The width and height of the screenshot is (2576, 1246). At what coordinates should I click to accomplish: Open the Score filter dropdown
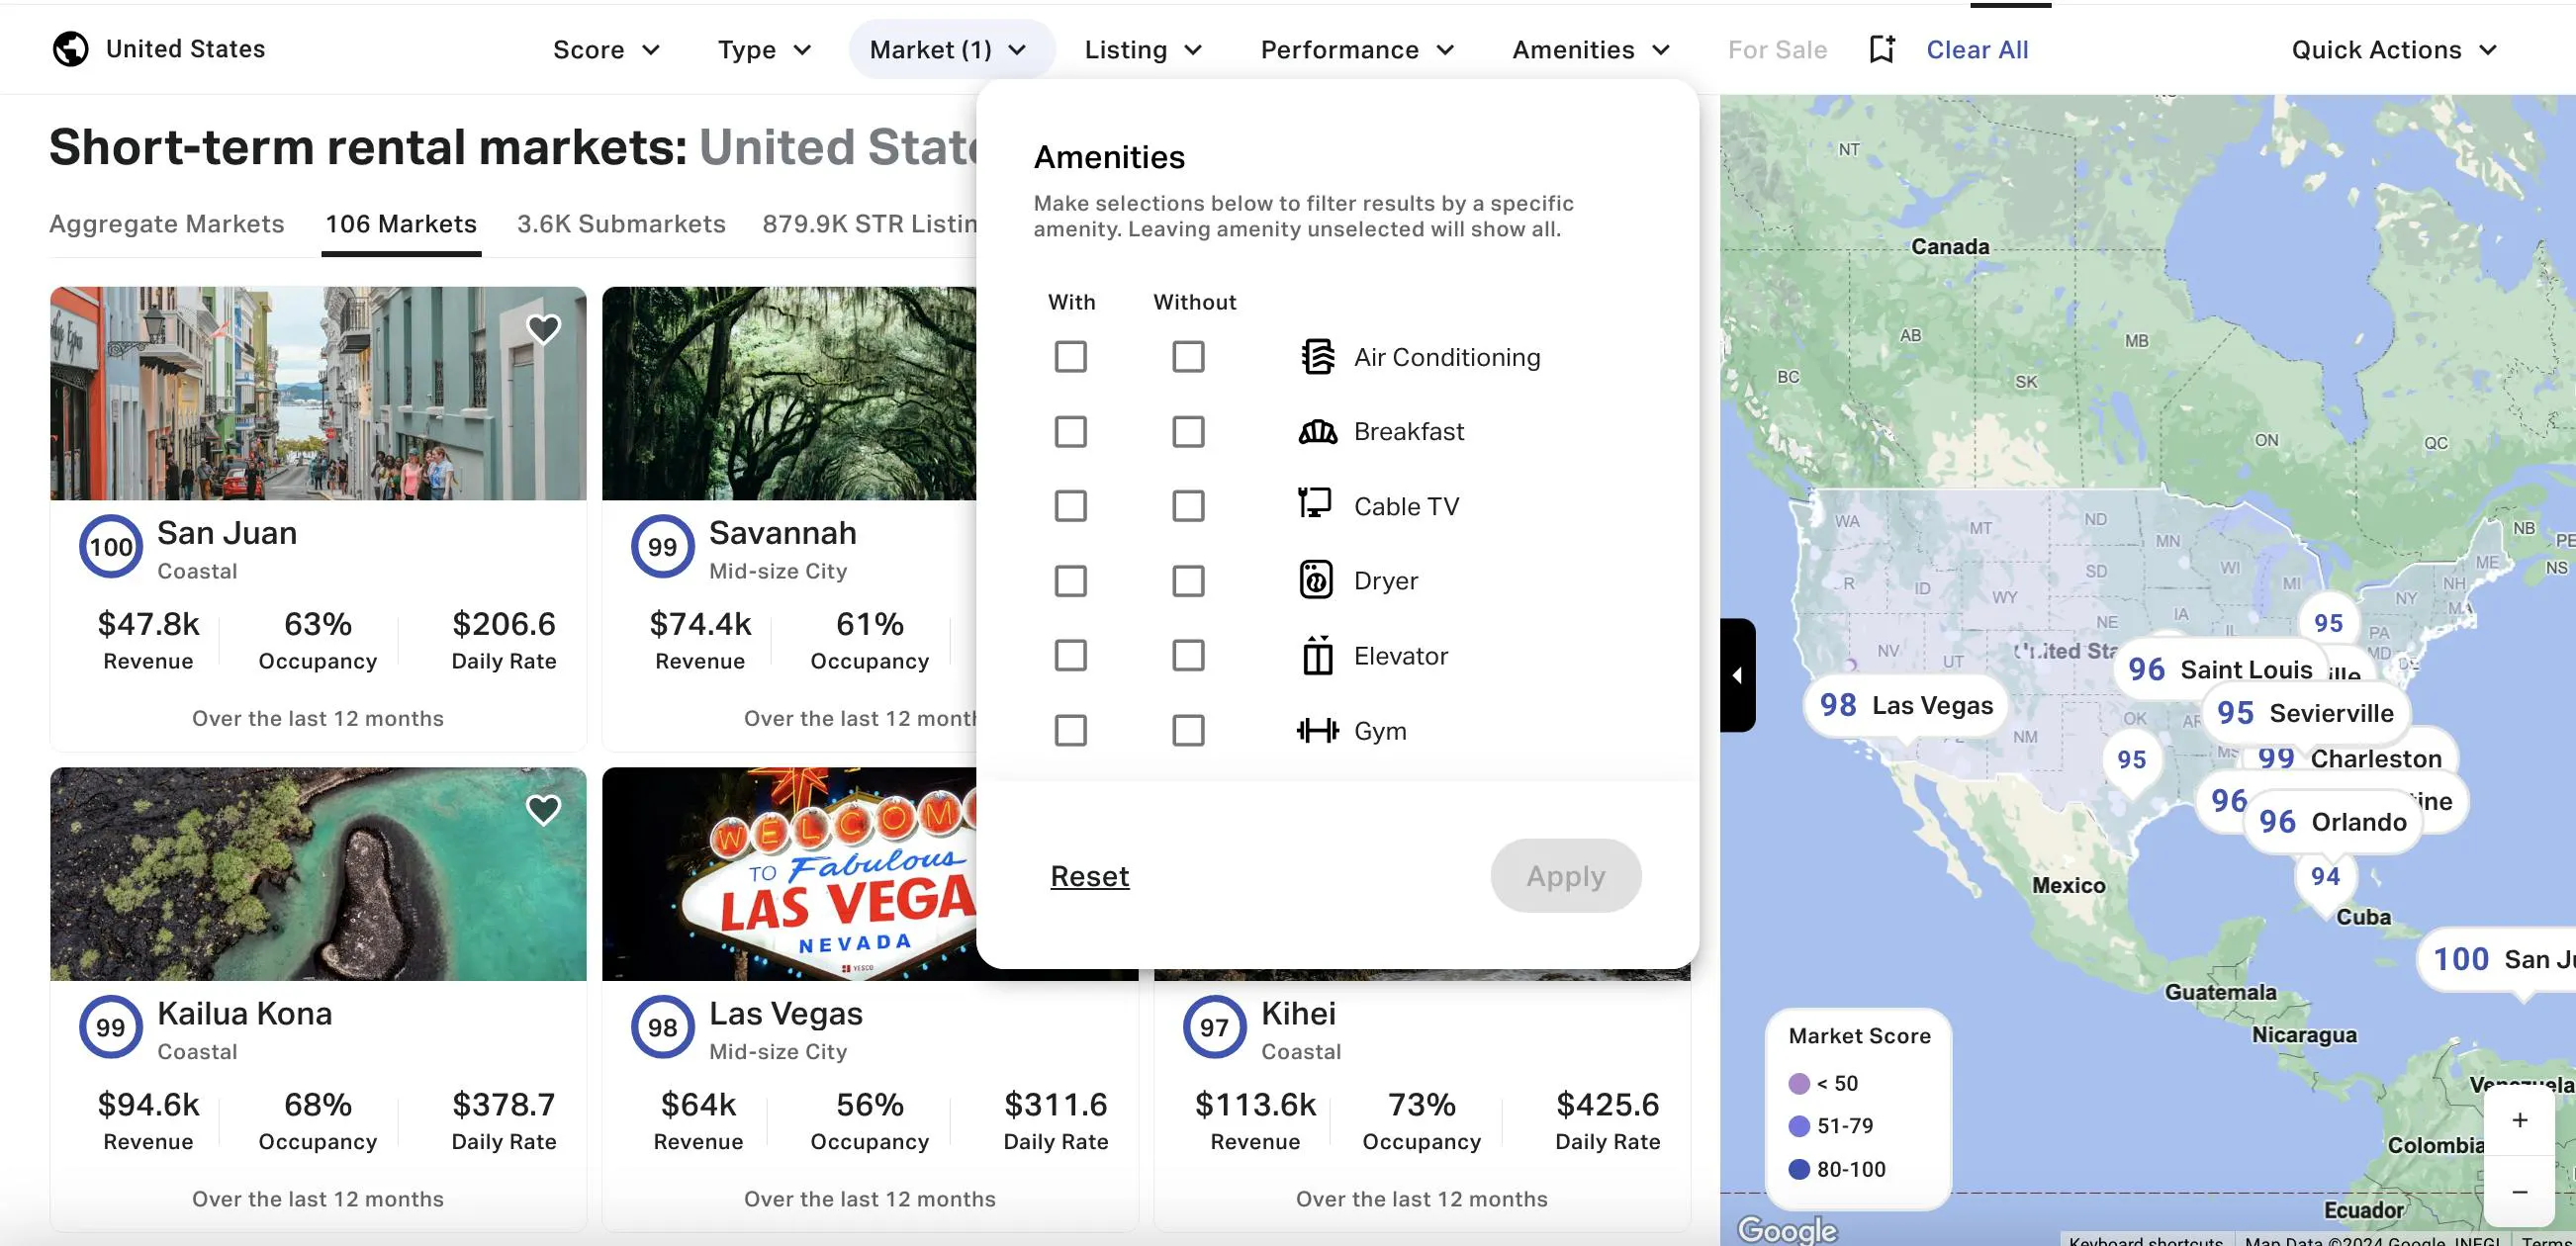pyautogui.click(x=606, y=50)
